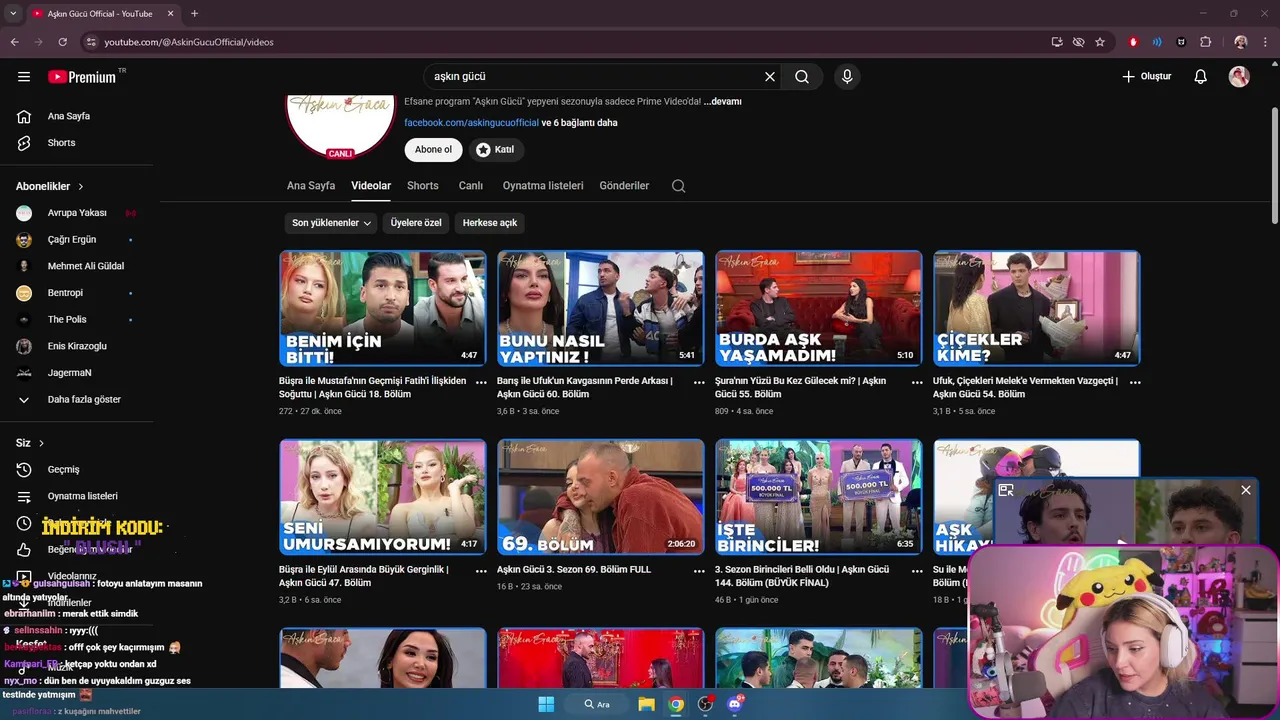Go back in browser history
Image resolution: width=1280 pixels, height=720 pixels.
pos(15,42)
